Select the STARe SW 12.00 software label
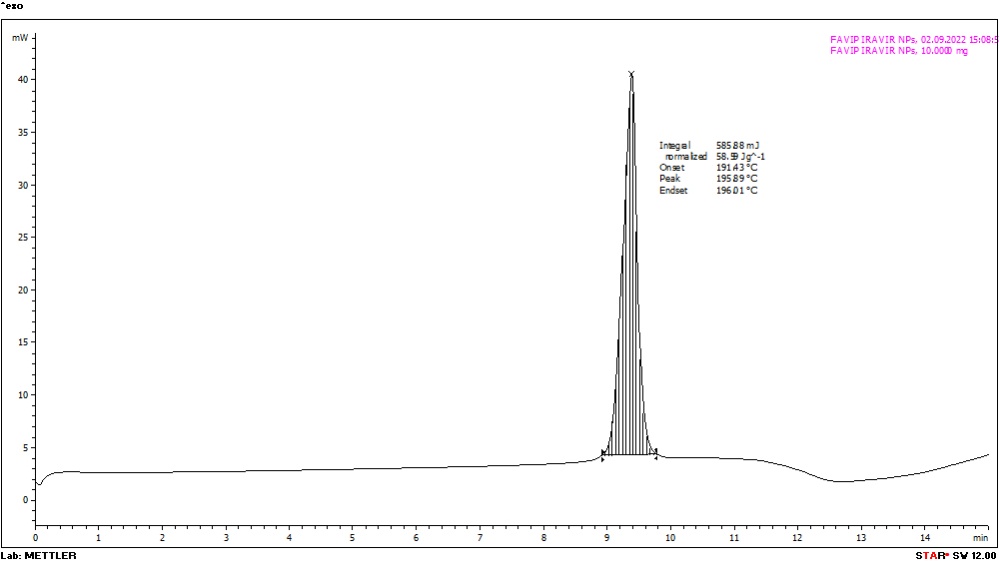This screenshot has height=567, width=999. (x=955, y=556)
